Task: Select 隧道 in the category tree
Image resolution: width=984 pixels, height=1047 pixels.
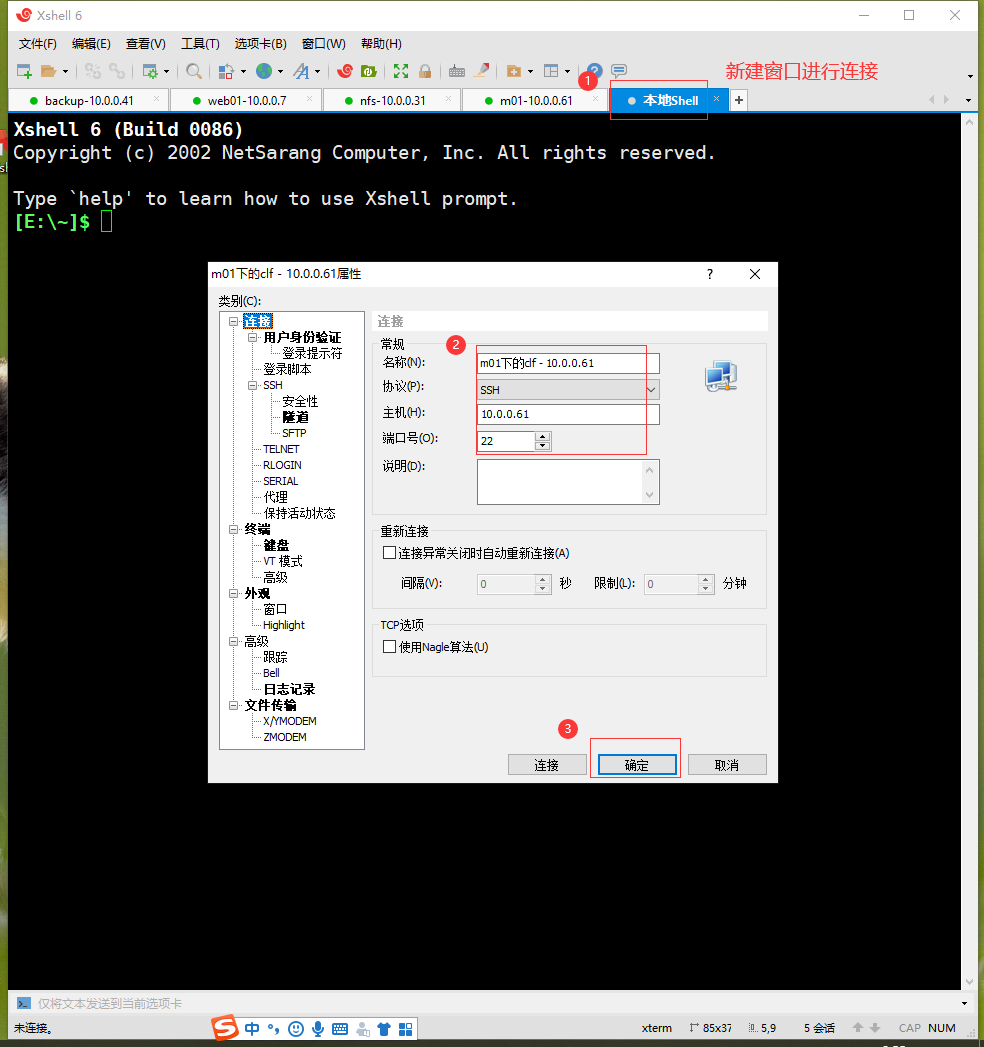Action: [295, 417]
